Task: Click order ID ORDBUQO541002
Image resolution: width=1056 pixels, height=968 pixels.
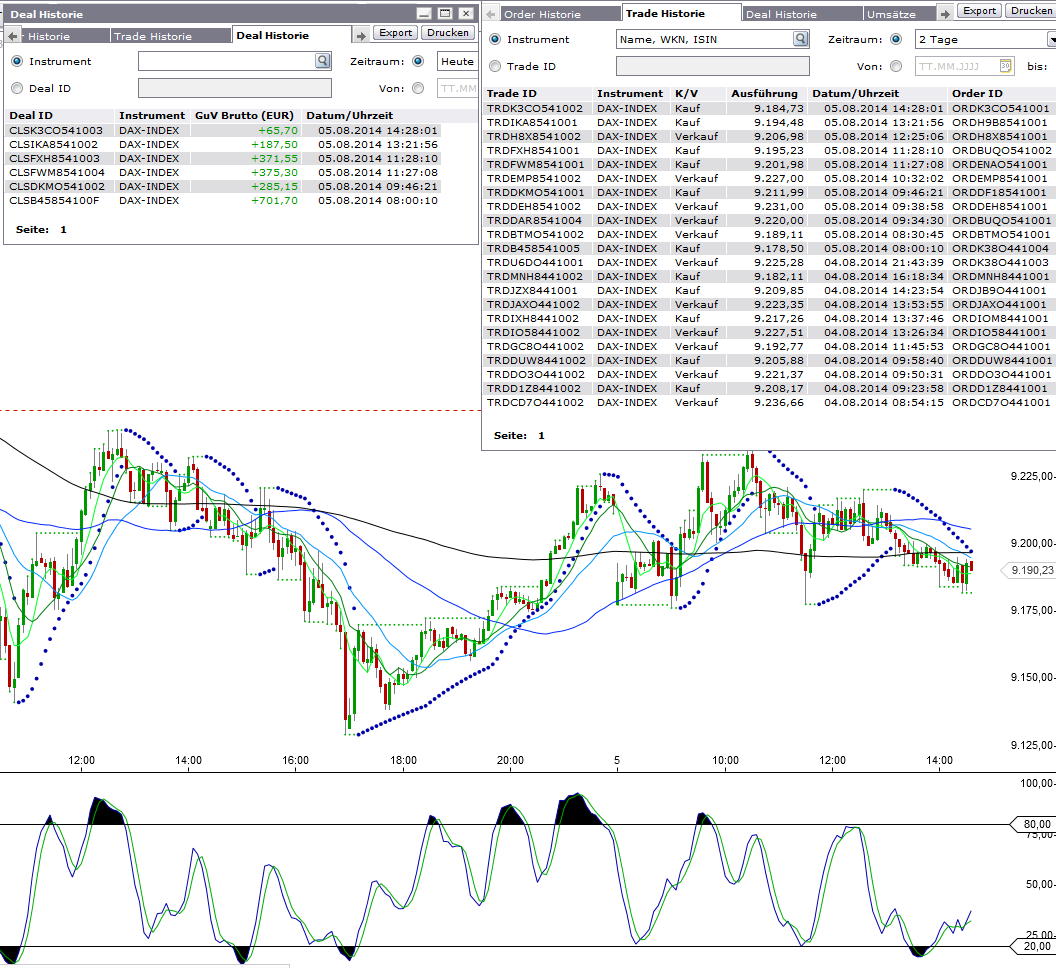Action: pyautogui.click(x=1001, y=150)
